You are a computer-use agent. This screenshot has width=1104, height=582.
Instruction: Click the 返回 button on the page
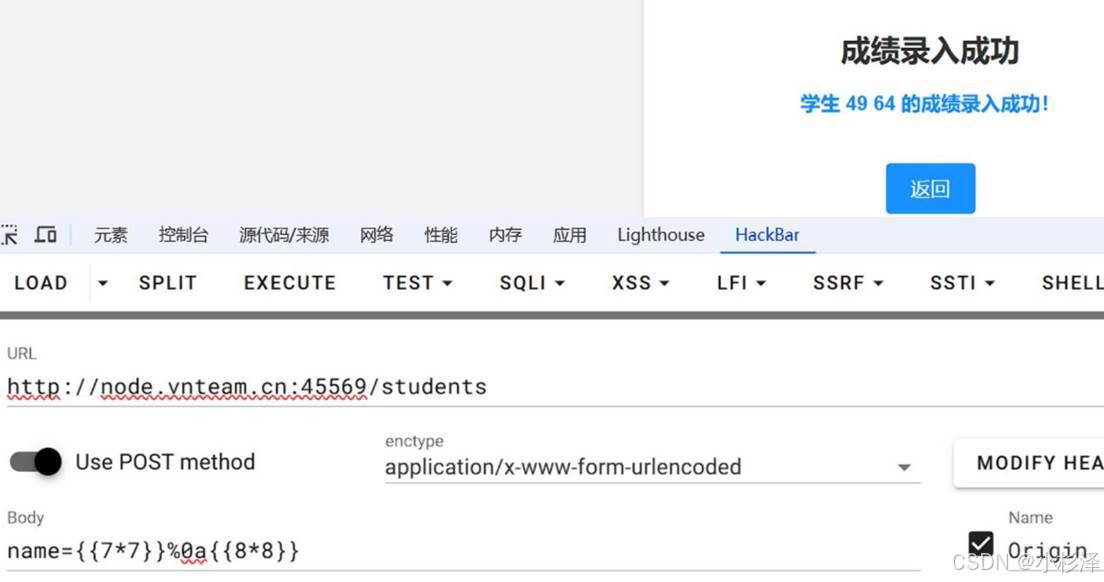(930, 188)
